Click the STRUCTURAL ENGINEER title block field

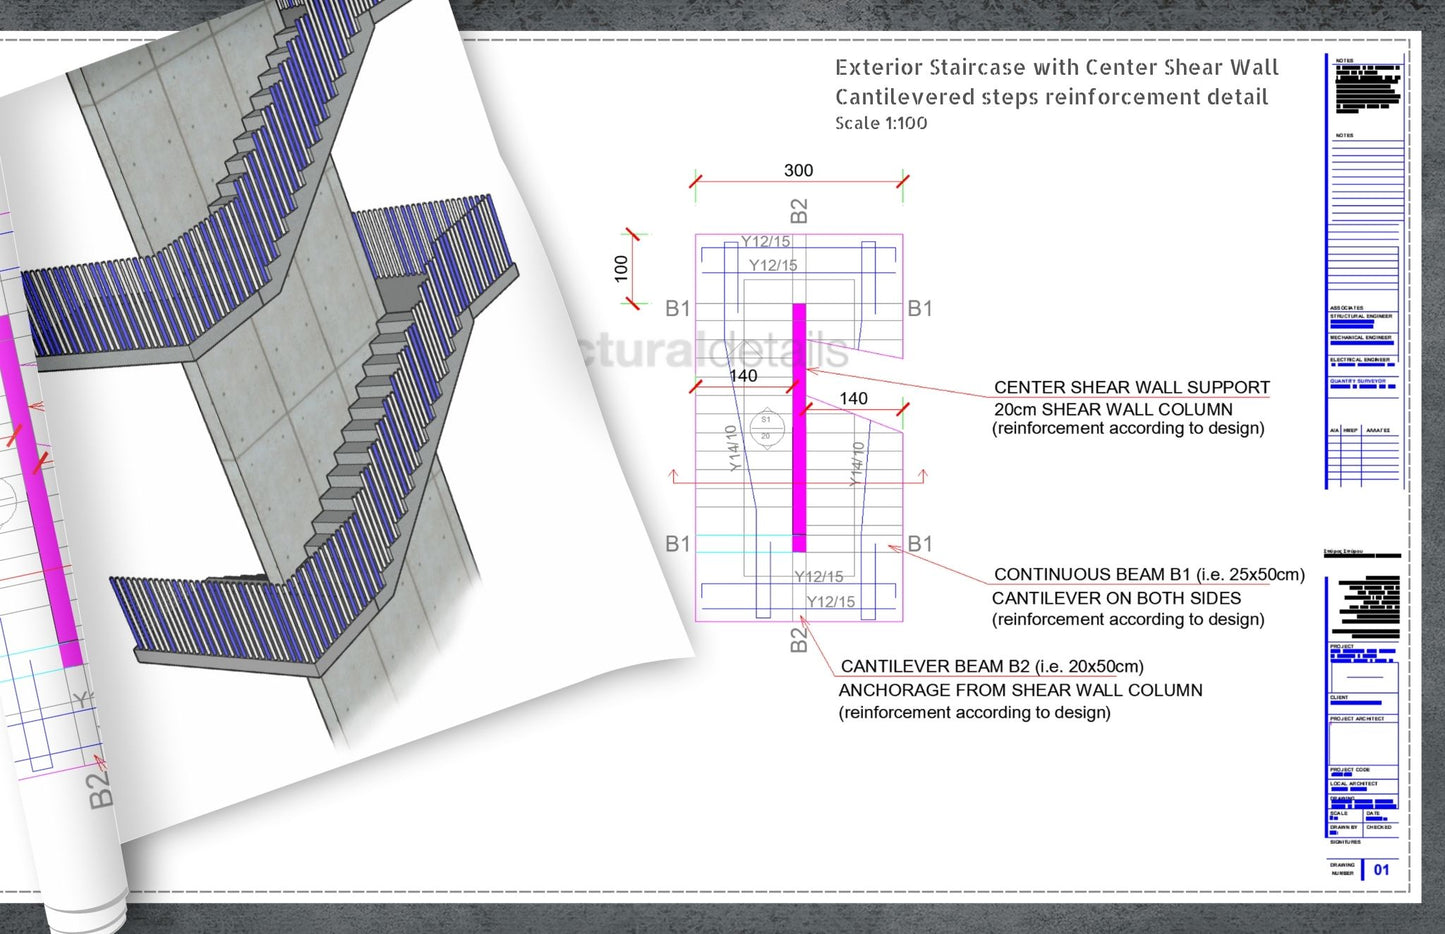click(x=1361, y=317)
